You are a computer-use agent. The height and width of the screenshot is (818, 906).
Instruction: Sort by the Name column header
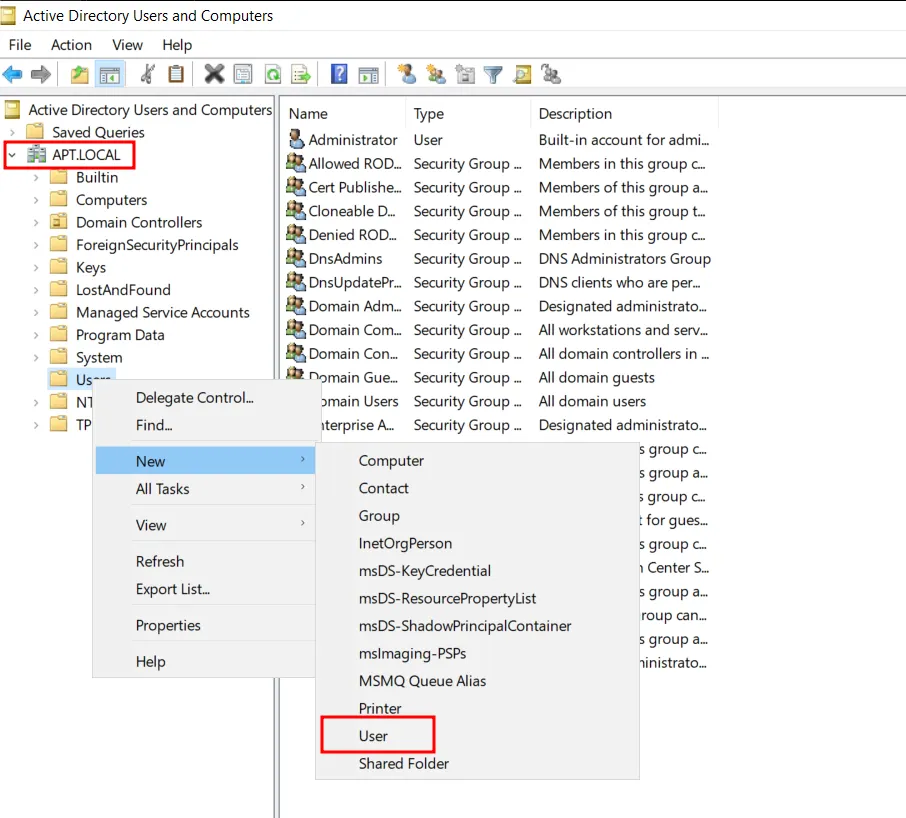click(x=344, y=113)
